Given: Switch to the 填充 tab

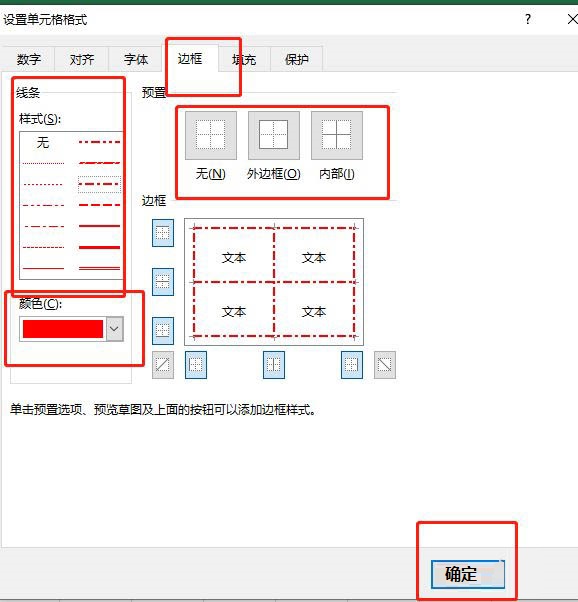Looking at the screenshot, I should coord(244,60).
